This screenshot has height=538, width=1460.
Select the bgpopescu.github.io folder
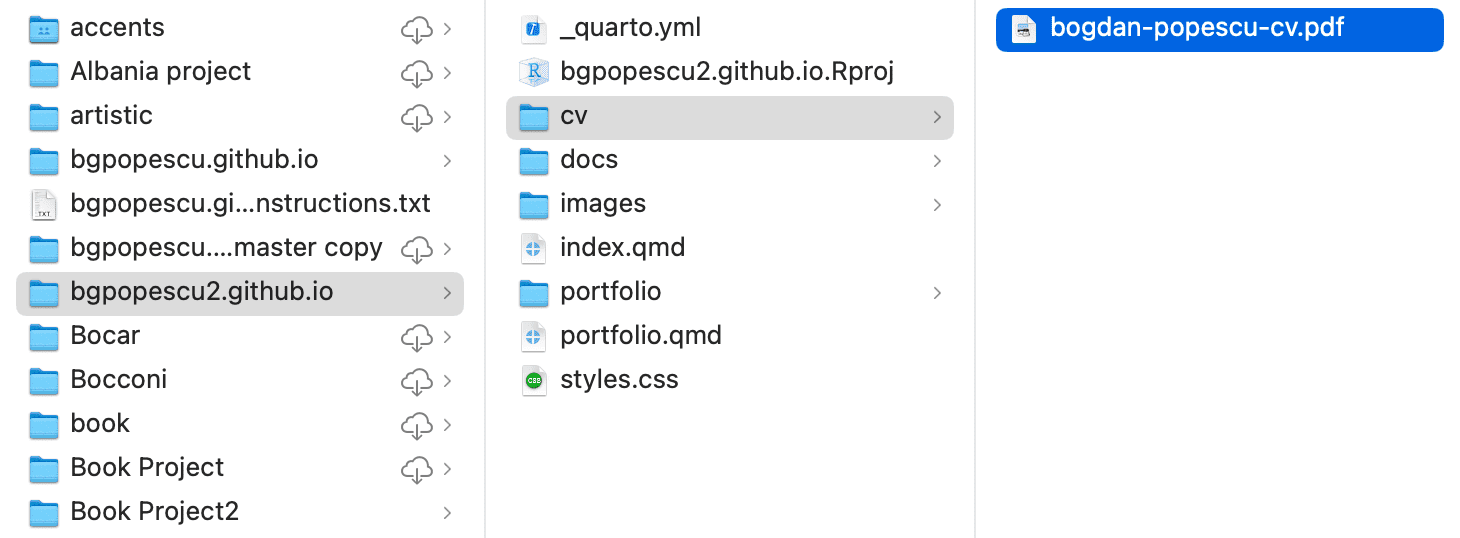click(194, 160)
